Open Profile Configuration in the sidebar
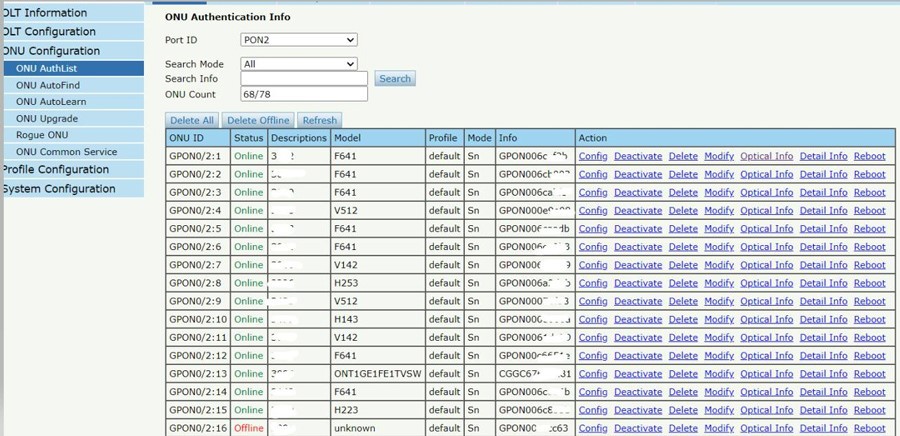This screenshot has width=900, height=436. [72, 169]
